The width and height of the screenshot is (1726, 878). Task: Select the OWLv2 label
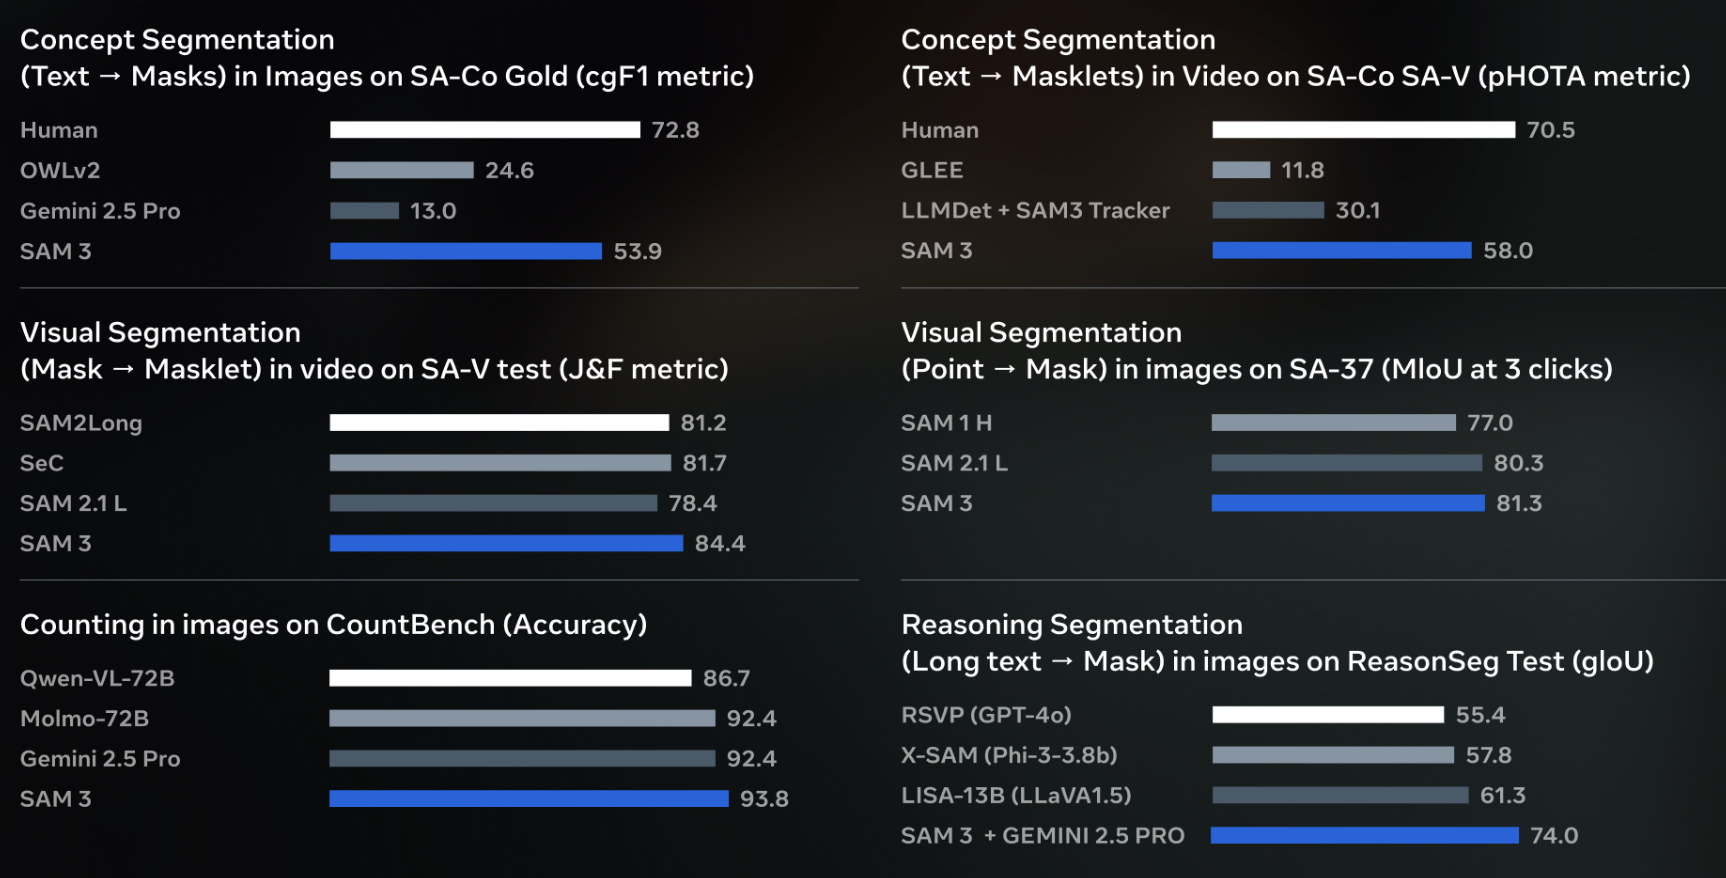point(60,171)
